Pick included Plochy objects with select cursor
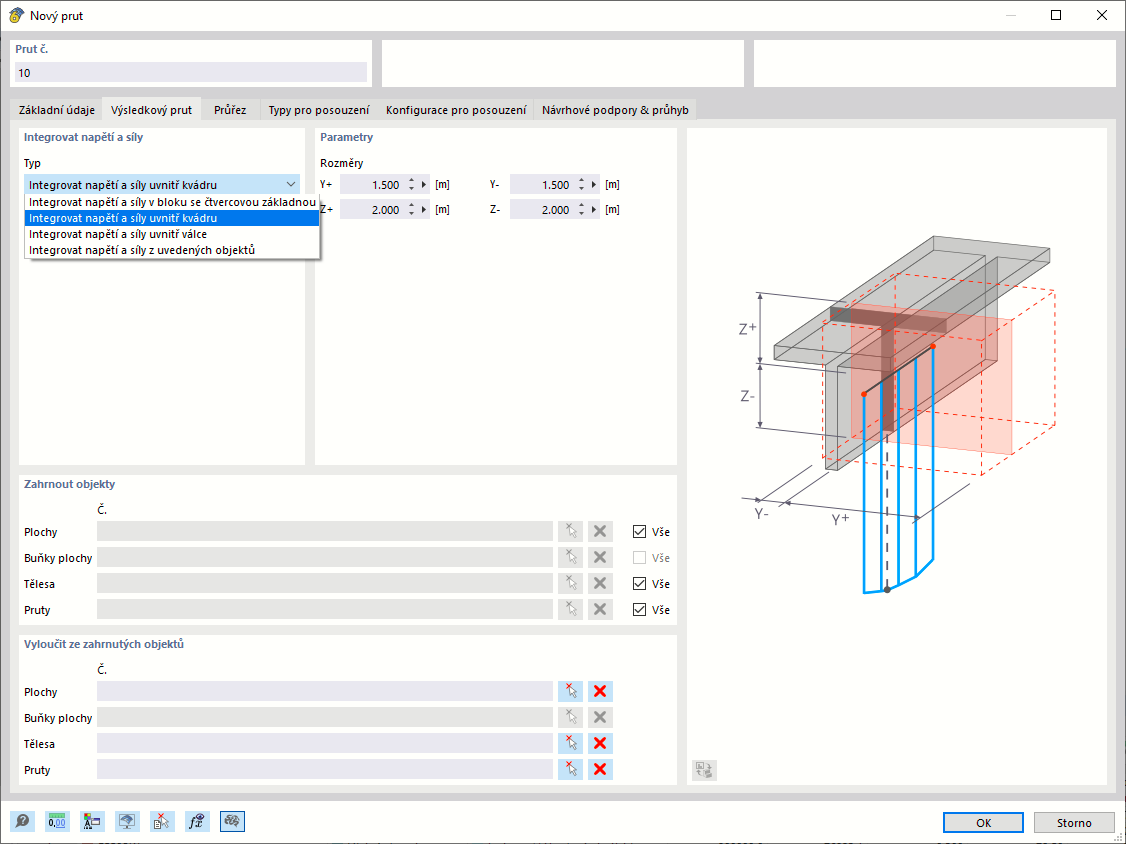This screenshot has height=844, width=1126. pyautogui.click(x=571, y=532)
